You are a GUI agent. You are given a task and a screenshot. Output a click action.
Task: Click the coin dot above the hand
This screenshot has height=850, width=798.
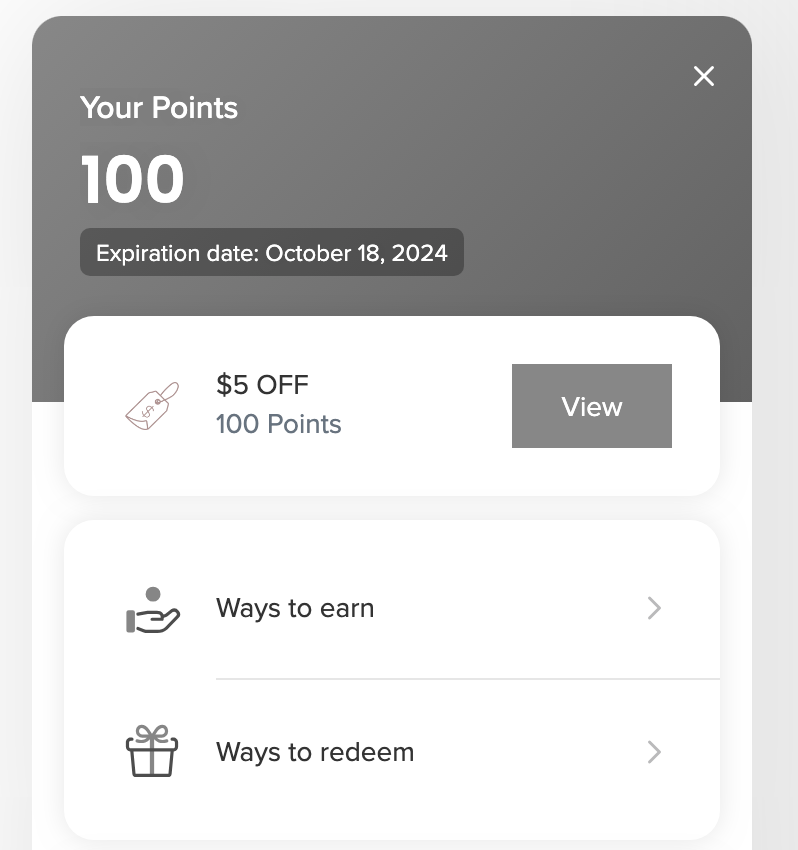[153, 594]
